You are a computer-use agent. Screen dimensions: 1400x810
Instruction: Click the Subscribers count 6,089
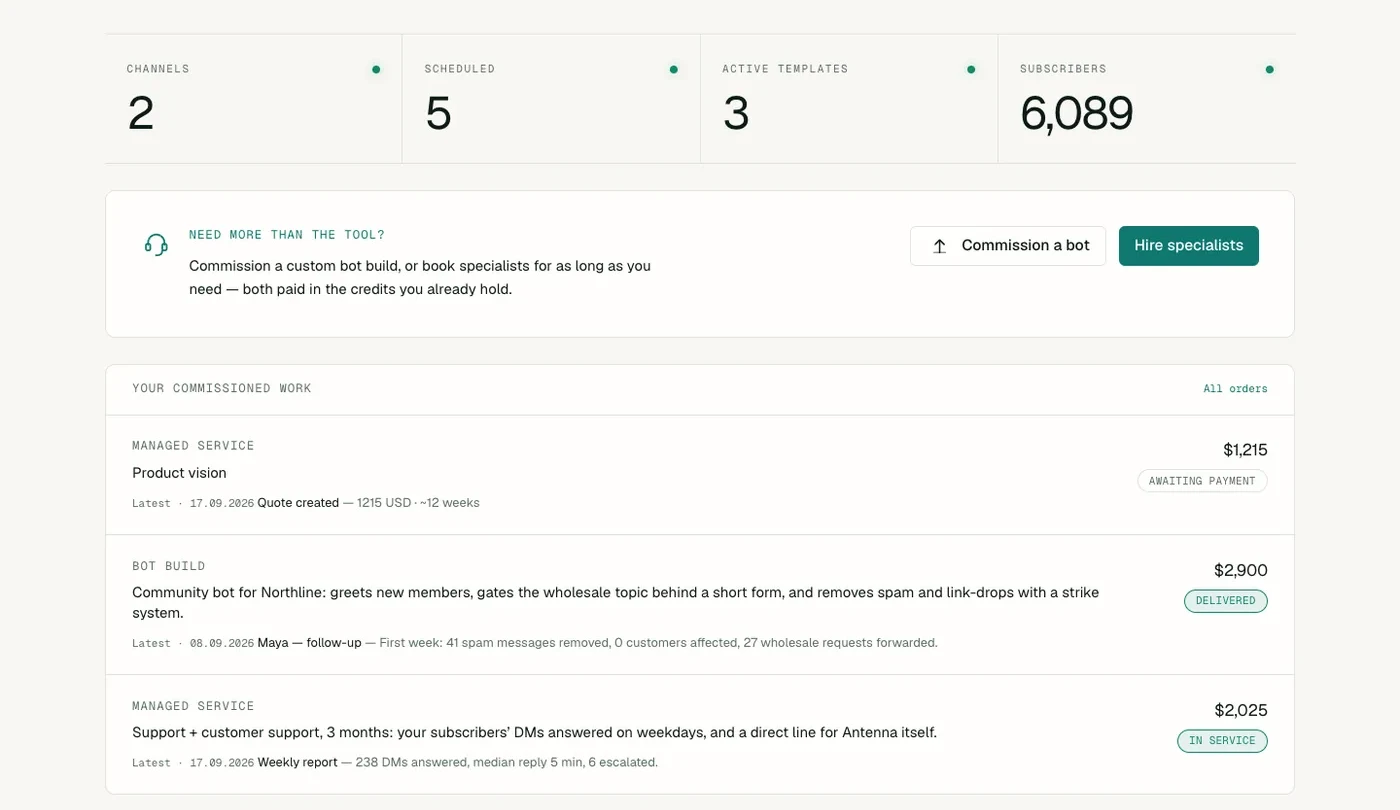(1076, 114)
